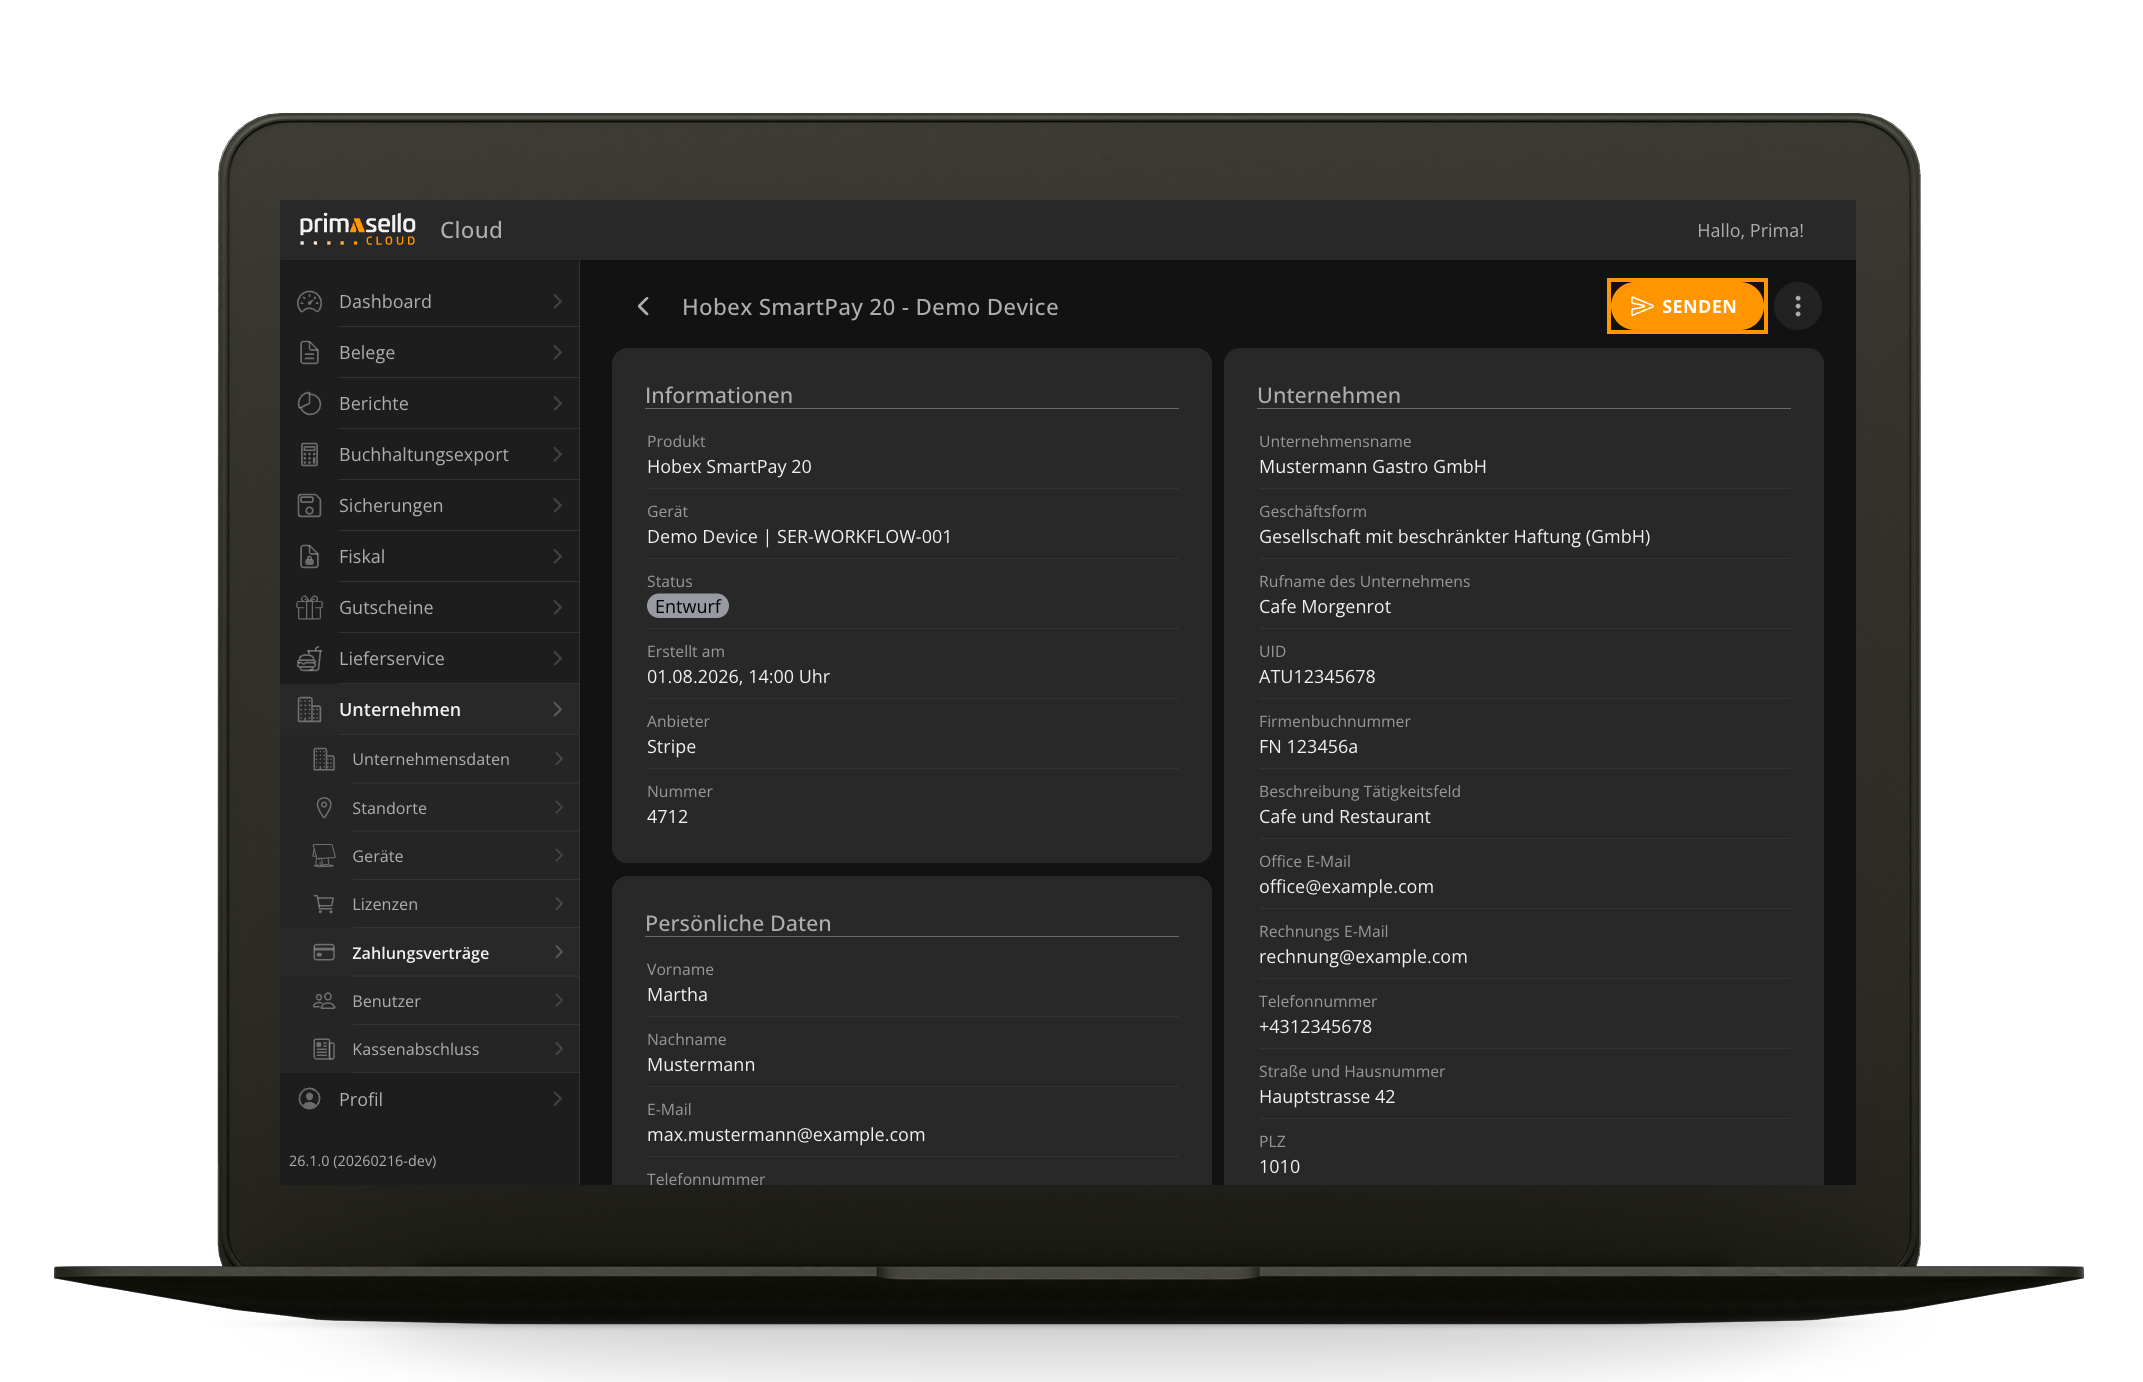Screen dimensions: 2143x1382
Task: Send the contract with SENDEN button
Action: (x=1687, y=306)
